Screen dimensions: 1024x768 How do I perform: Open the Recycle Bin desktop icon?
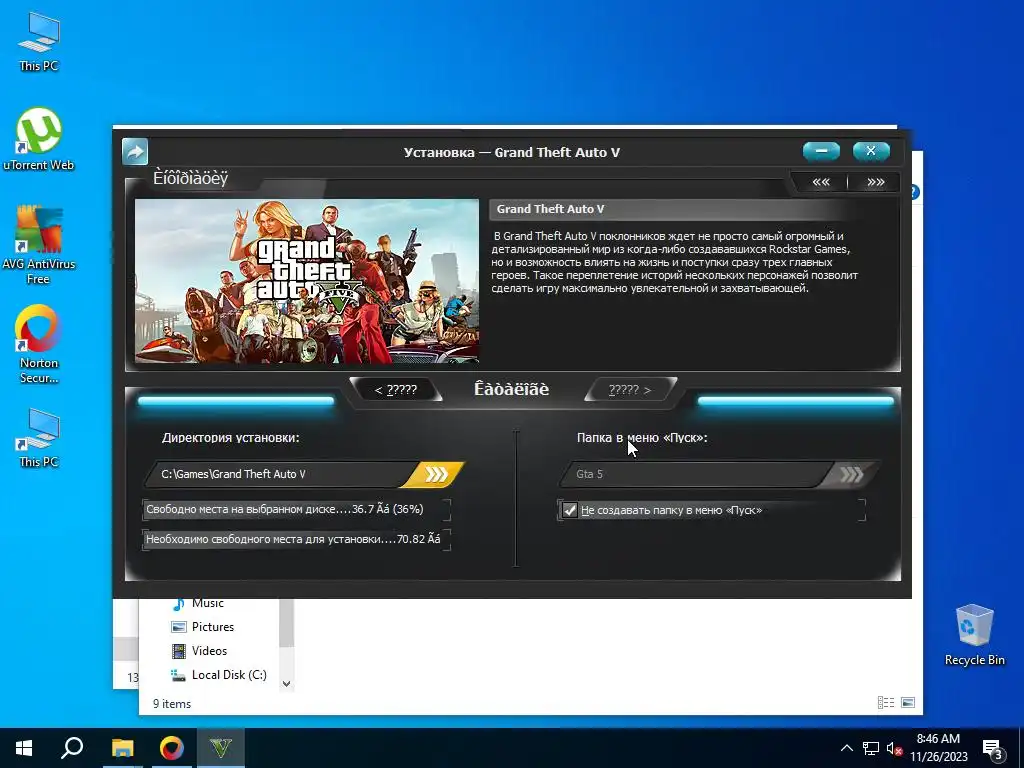[x=974, y=635]
